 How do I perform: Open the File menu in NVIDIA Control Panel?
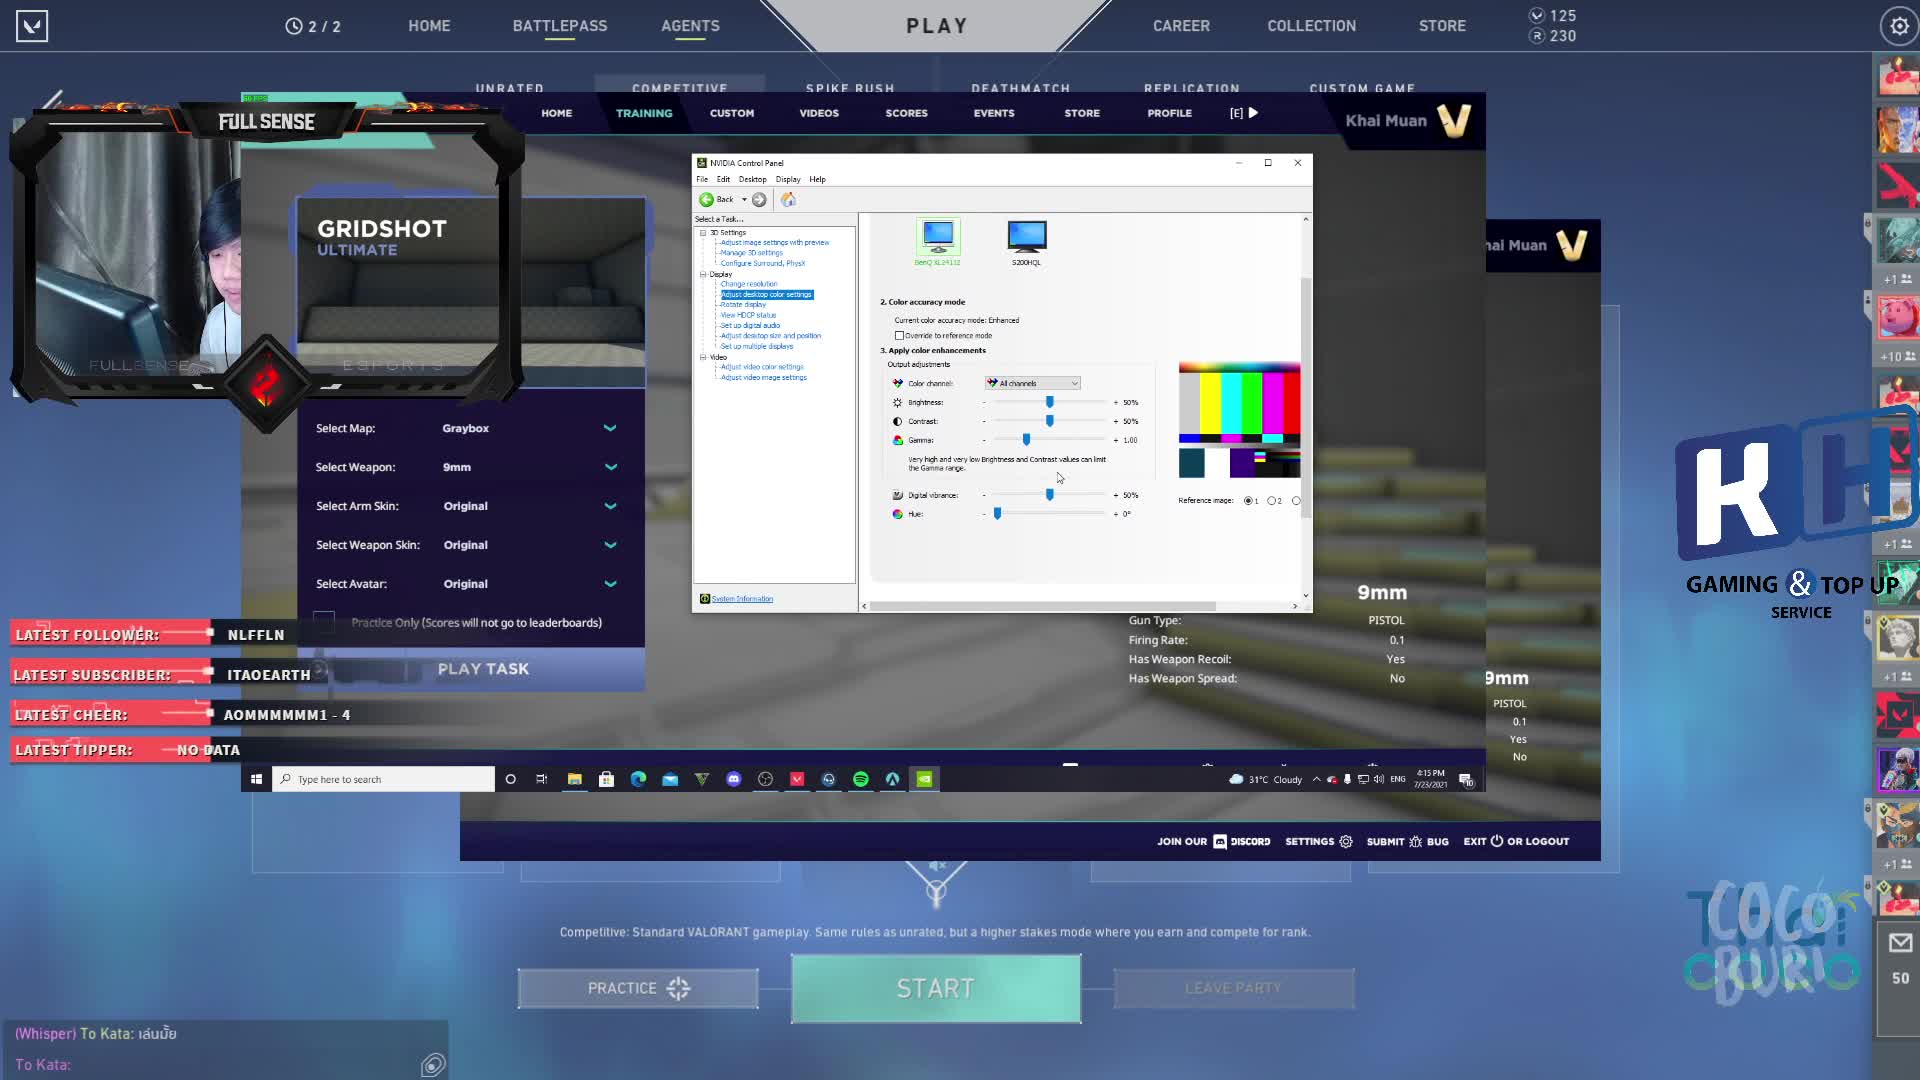coord(702,179)
